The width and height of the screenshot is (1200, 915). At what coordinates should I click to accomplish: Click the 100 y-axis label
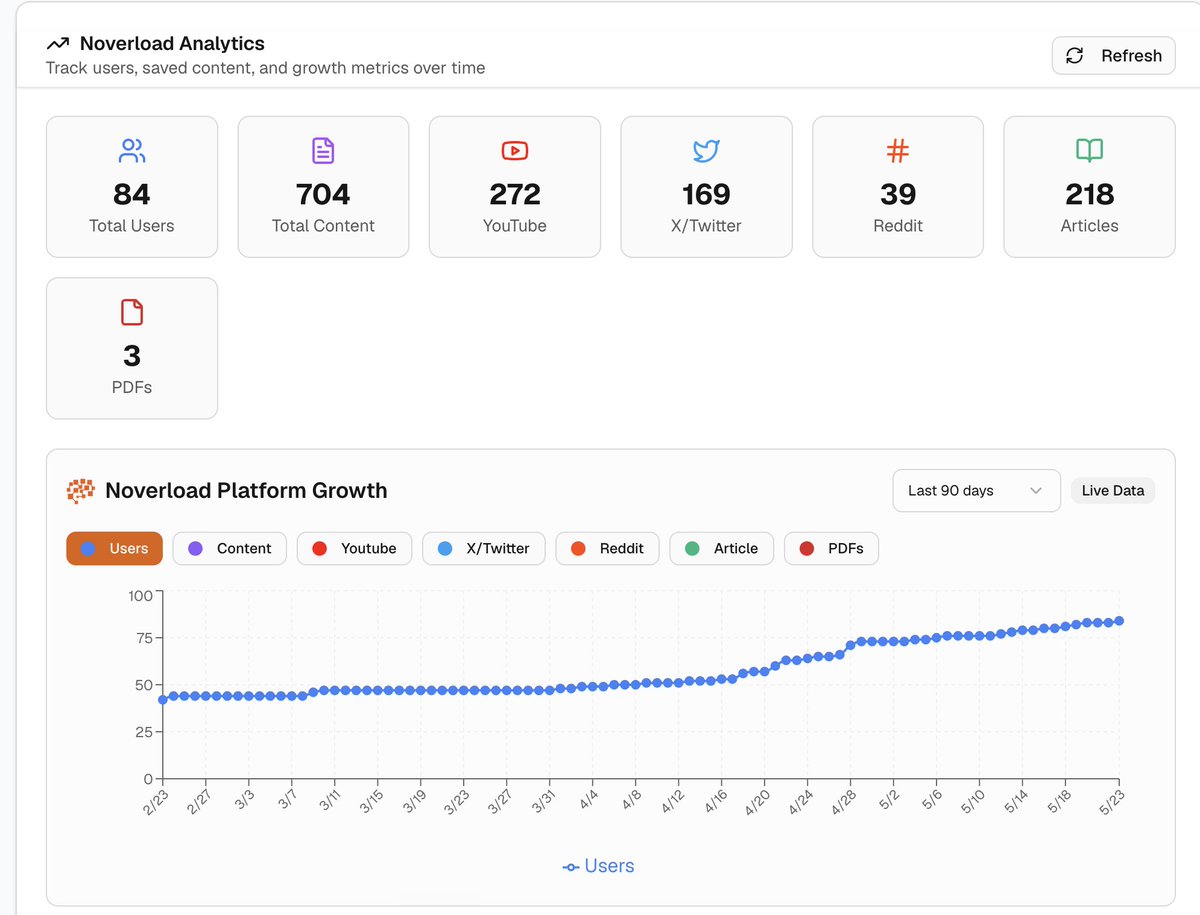click(140, 596)
